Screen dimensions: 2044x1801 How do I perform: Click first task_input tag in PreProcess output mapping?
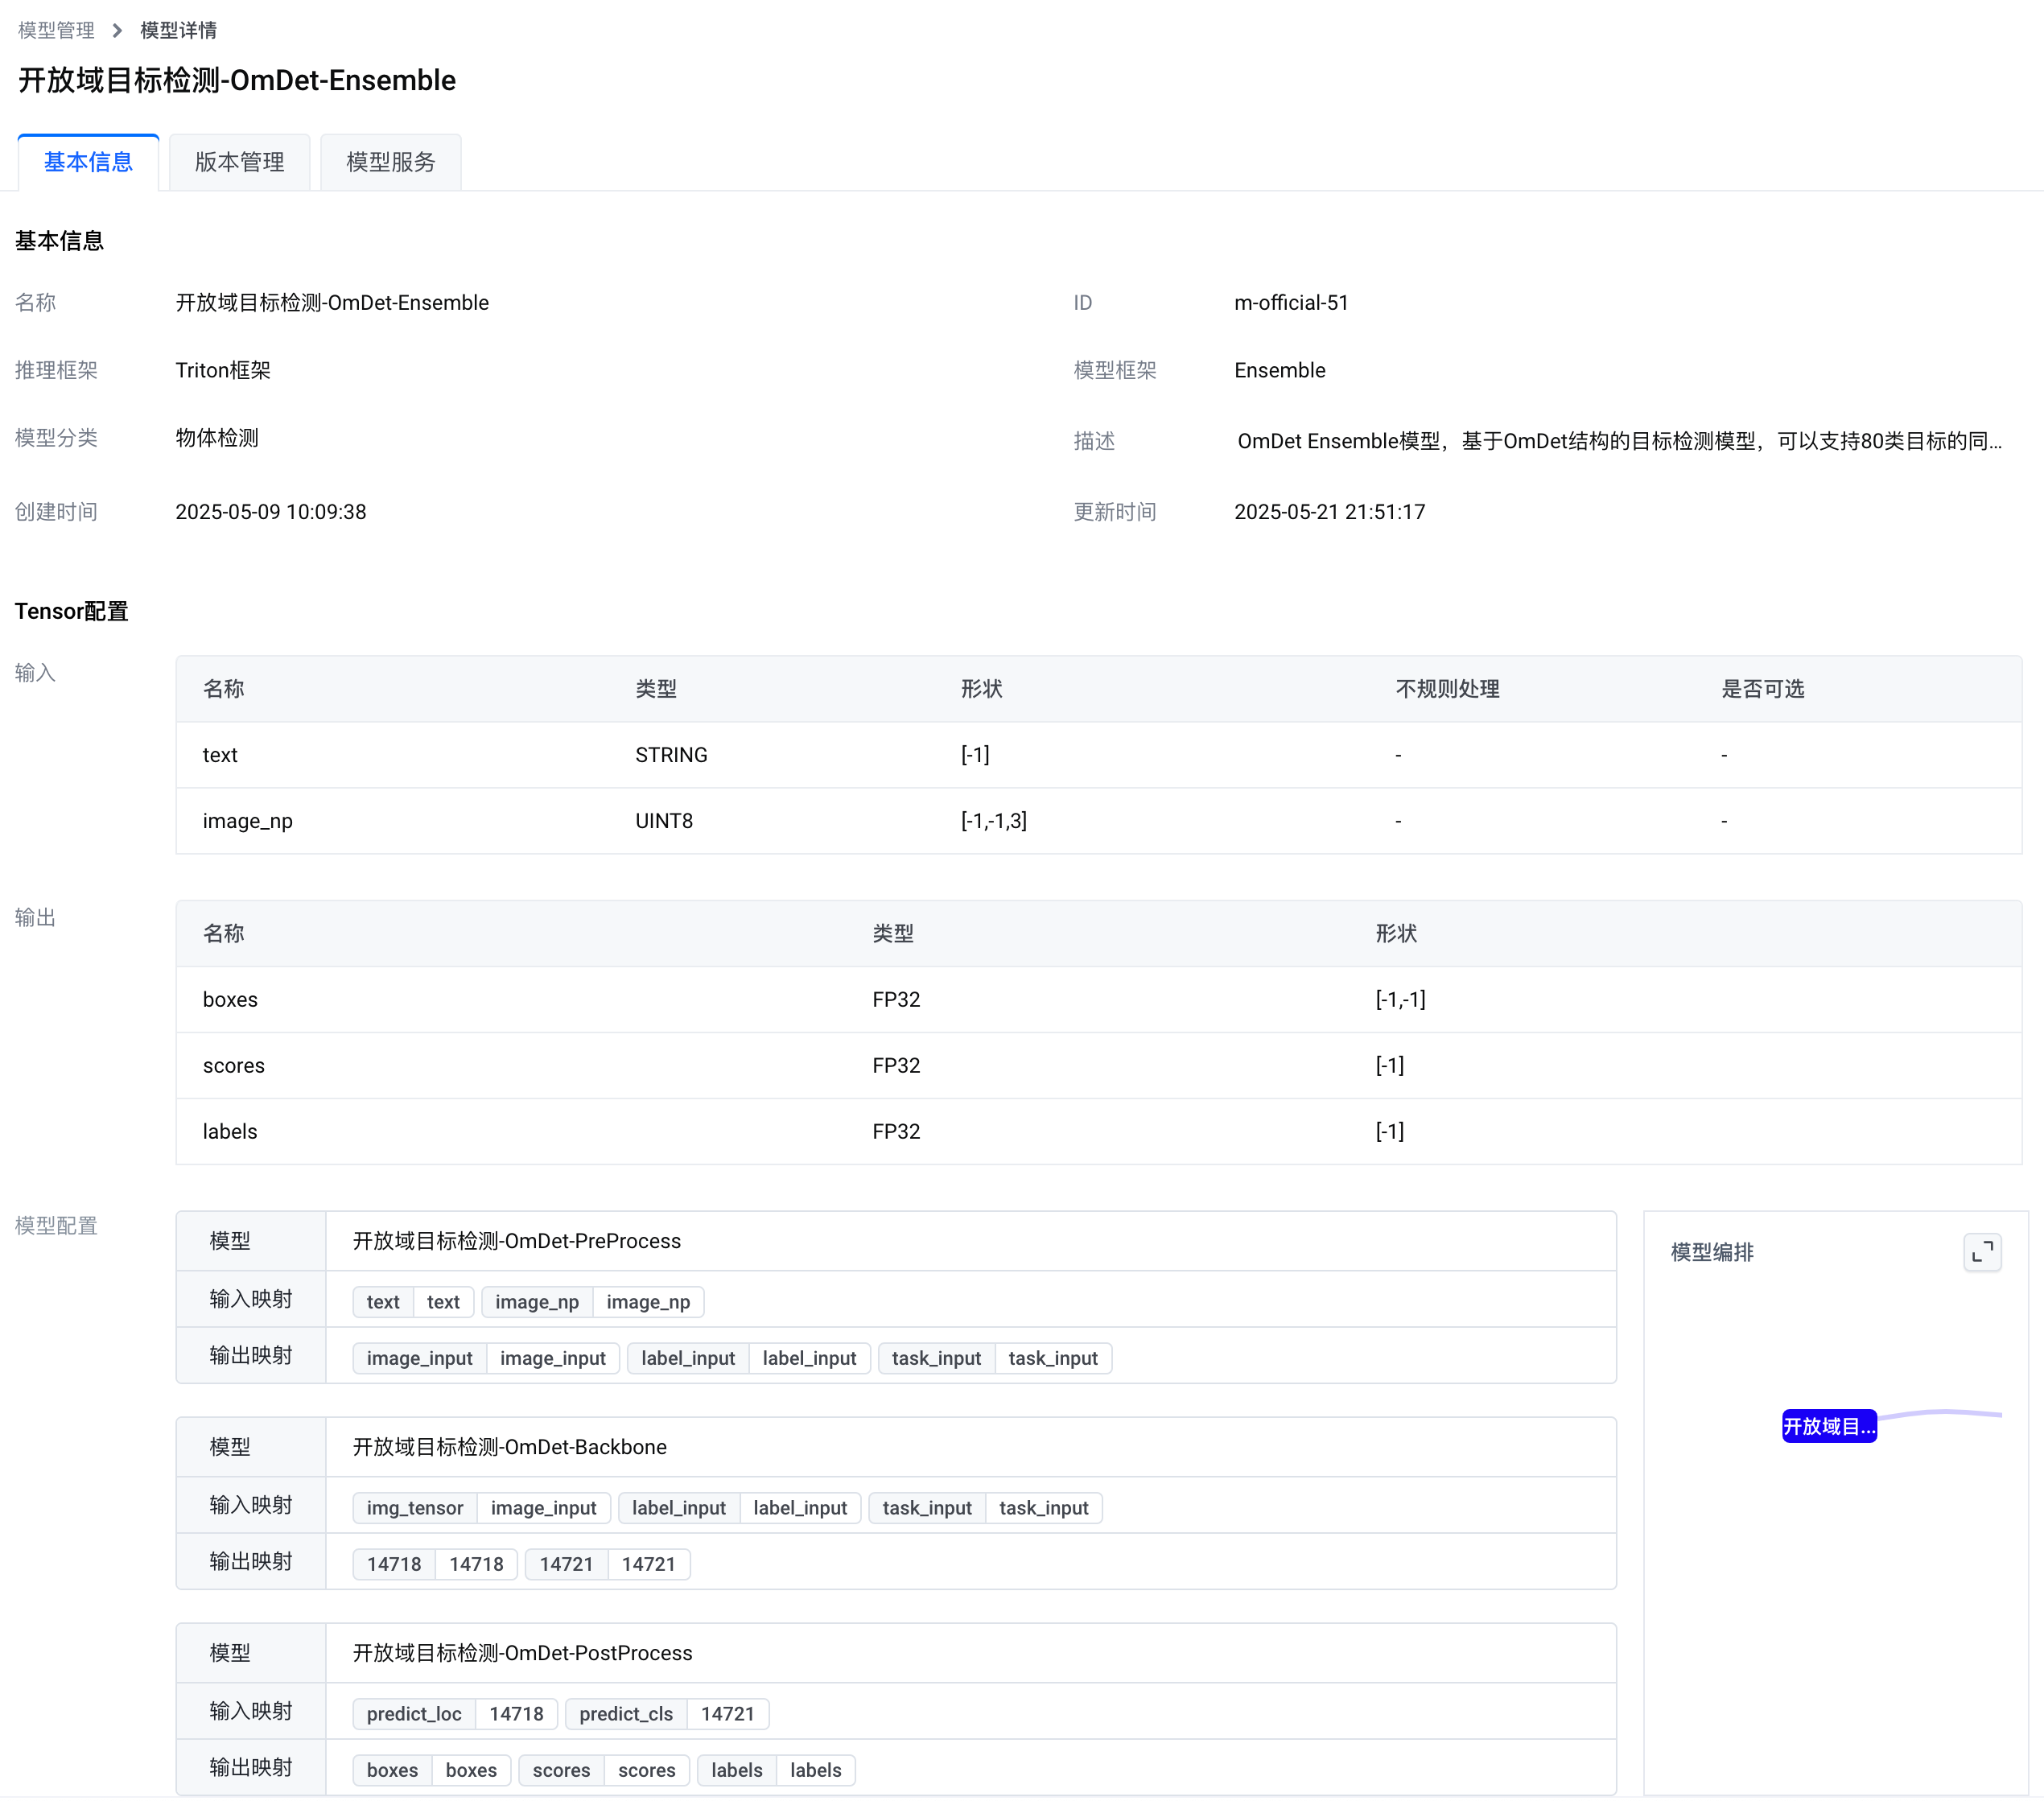936,1358
